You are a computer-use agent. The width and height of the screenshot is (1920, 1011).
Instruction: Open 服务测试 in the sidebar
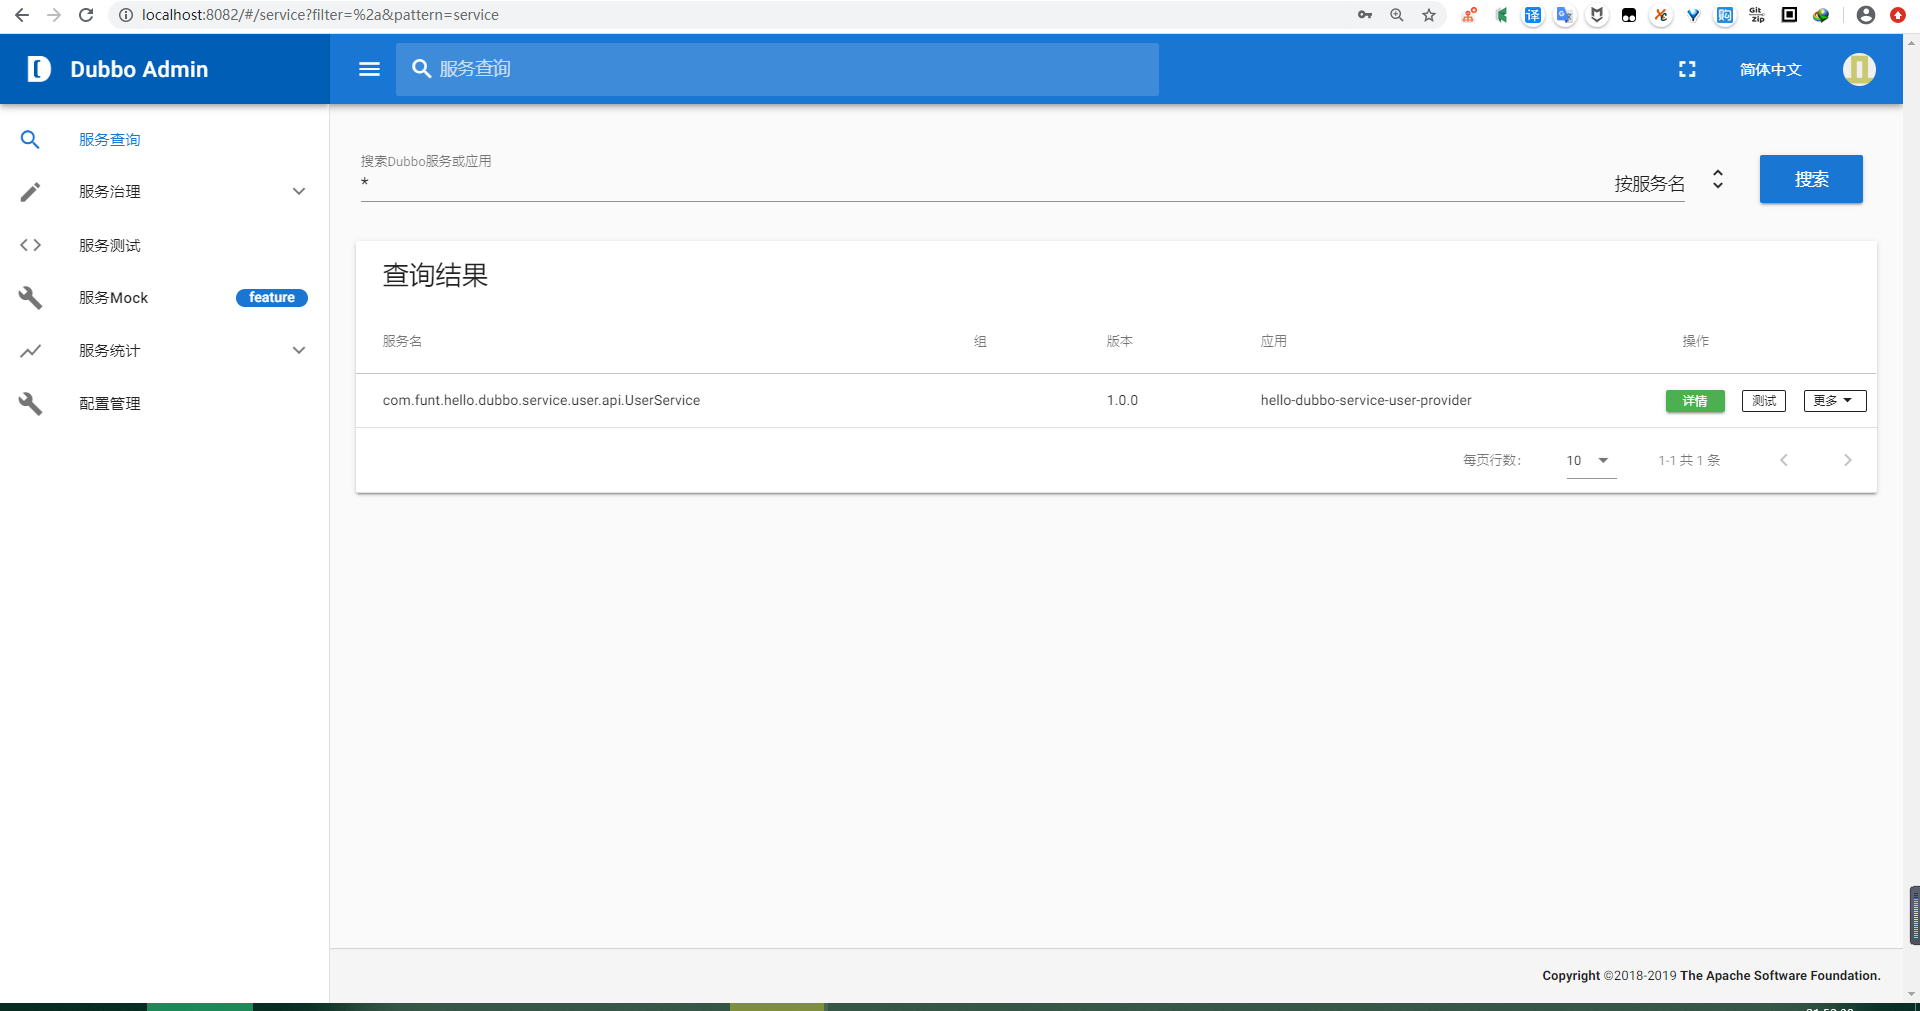[x=110, y=245]
